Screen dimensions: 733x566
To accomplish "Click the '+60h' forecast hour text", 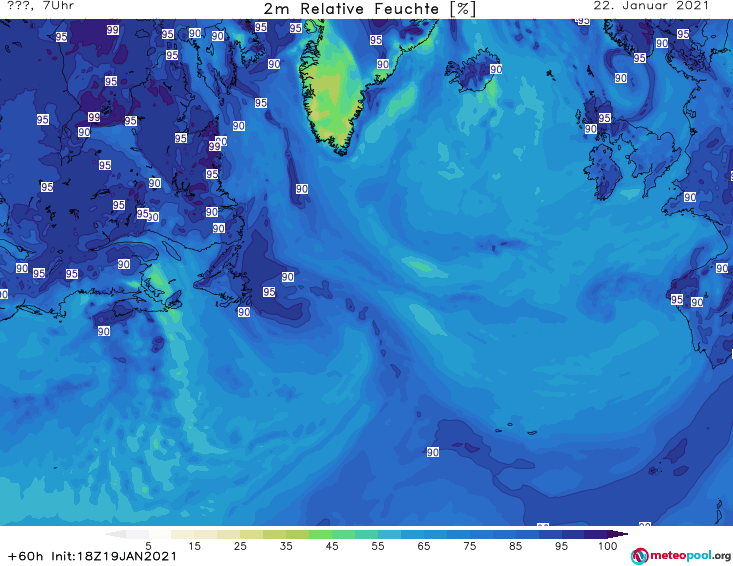I will (26, 556).
